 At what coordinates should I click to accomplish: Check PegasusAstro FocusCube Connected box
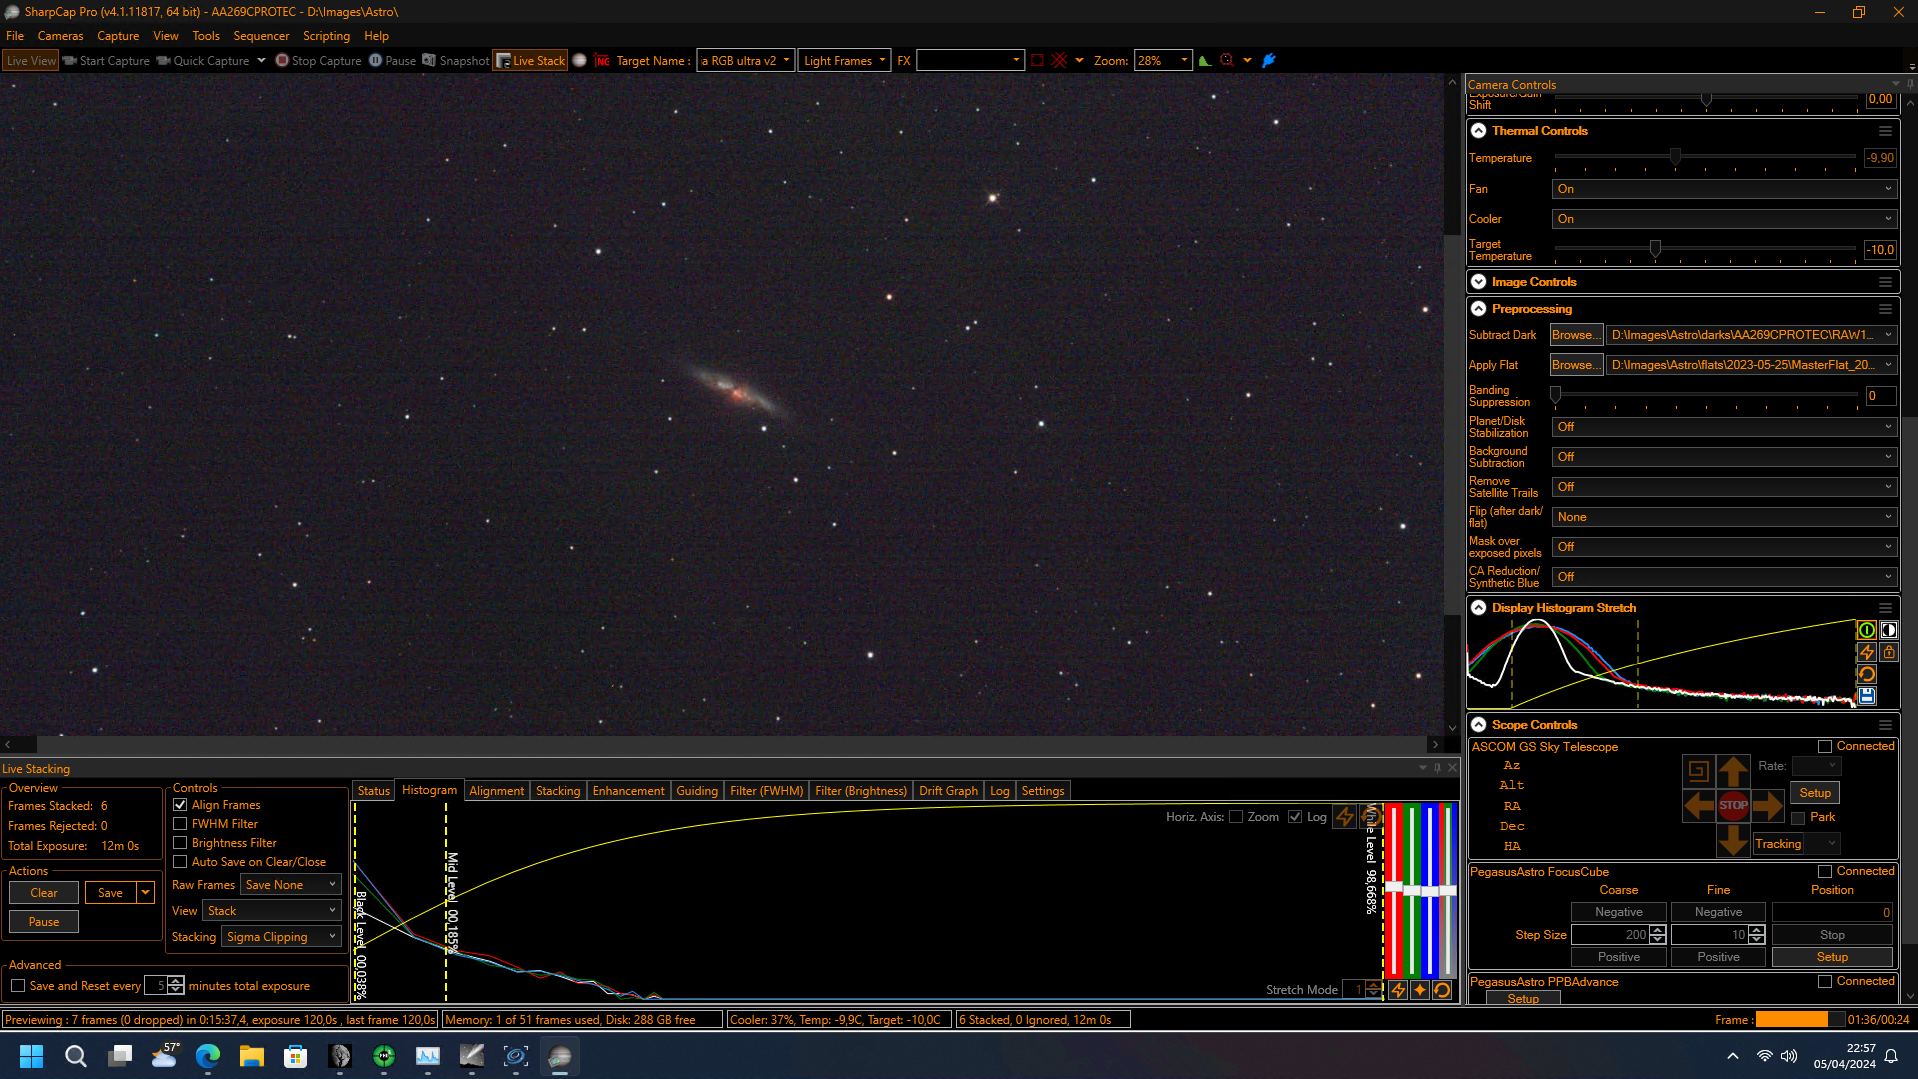coord(1825,871)
